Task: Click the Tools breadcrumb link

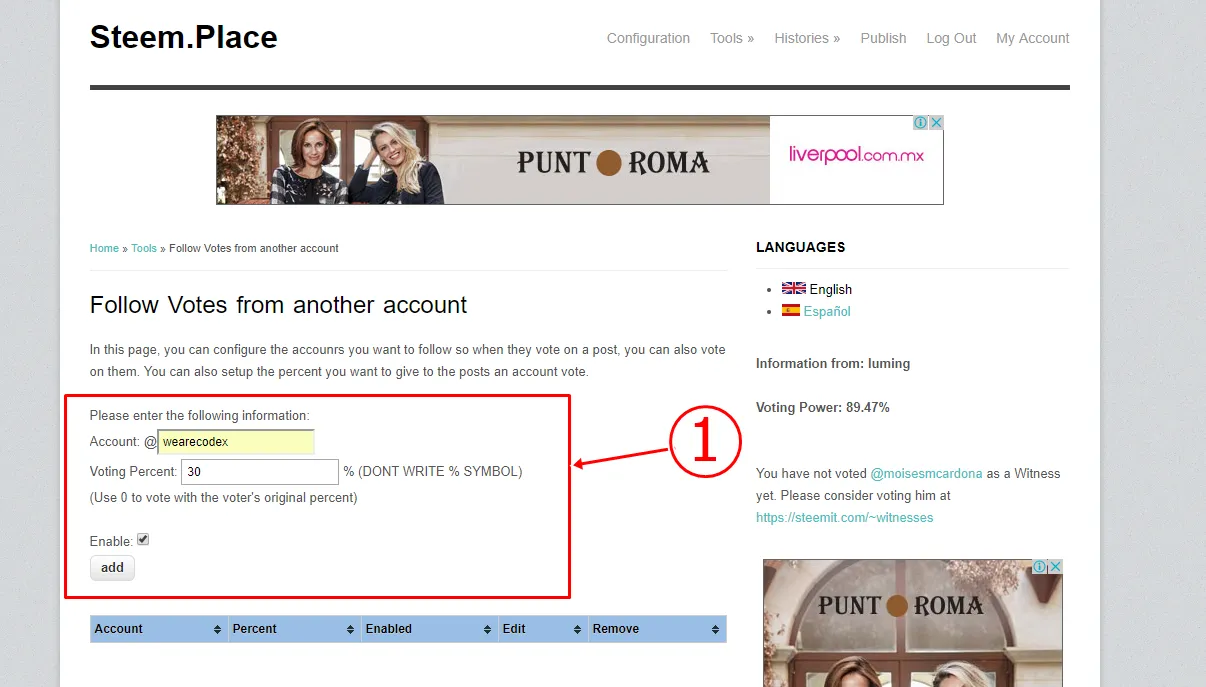Action: (x=144, y=248)
